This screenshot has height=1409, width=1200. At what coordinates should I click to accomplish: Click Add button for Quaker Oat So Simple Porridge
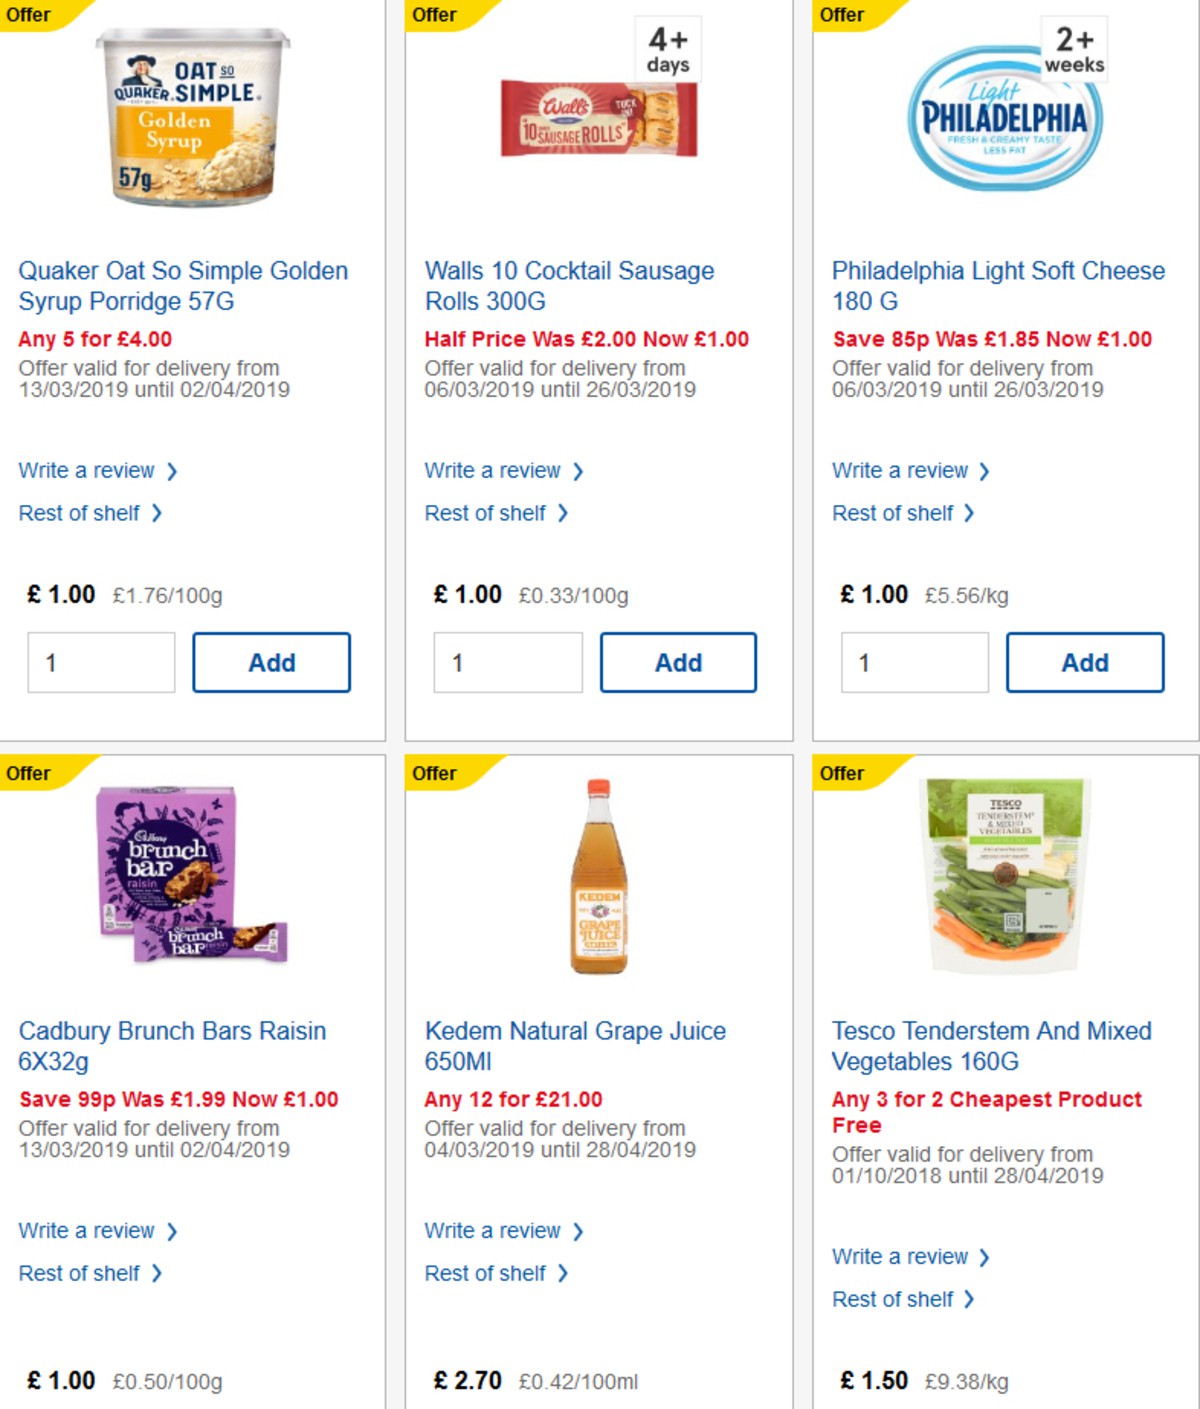coord(271,661)
